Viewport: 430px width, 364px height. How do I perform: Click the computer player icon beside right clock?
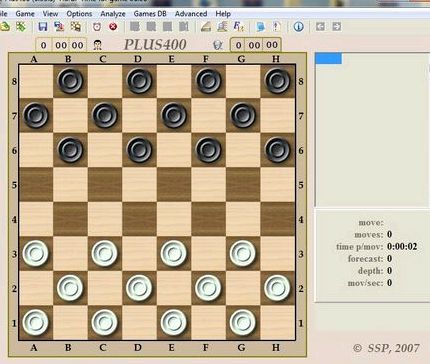pyautogui.click(x=218, y=45)
